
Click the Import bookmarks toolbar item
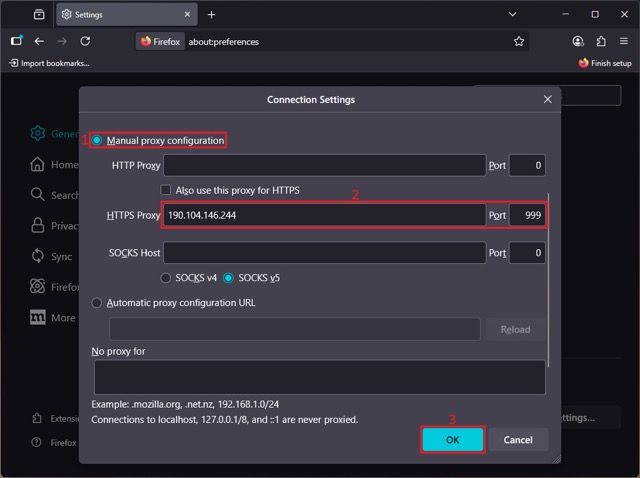[49, 63]
